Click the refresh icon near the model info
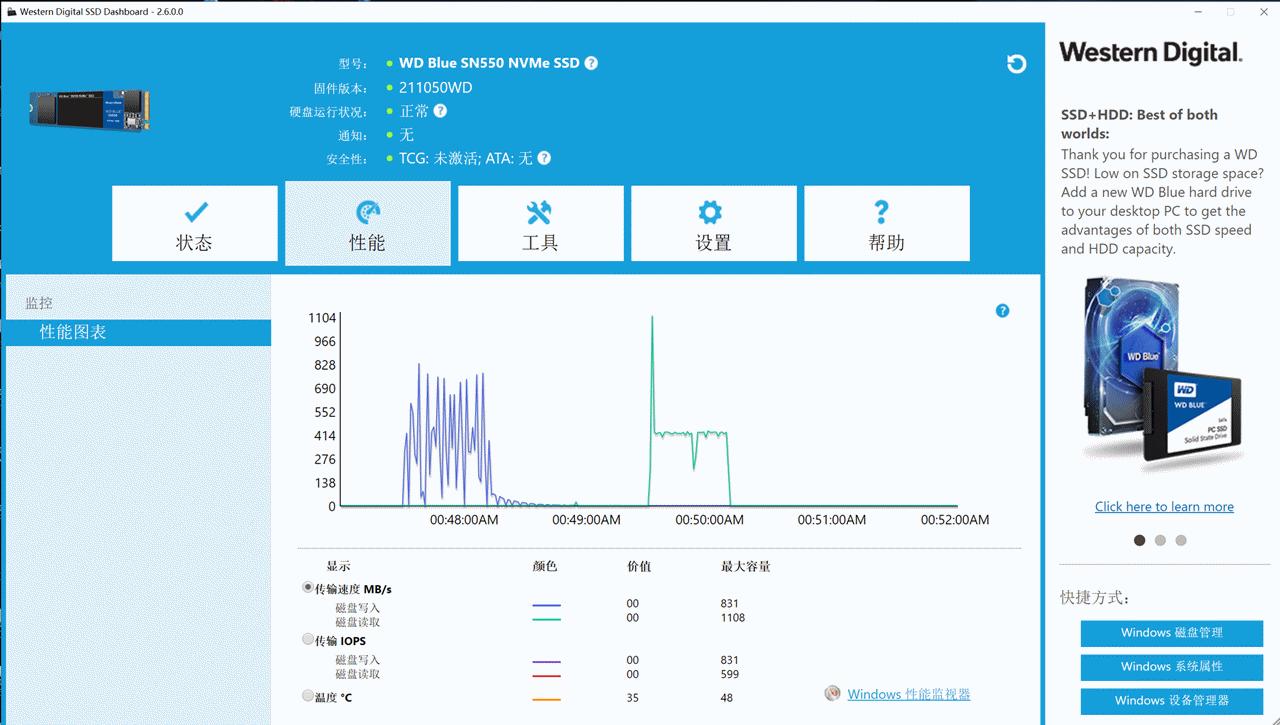 coord(1017,63)
